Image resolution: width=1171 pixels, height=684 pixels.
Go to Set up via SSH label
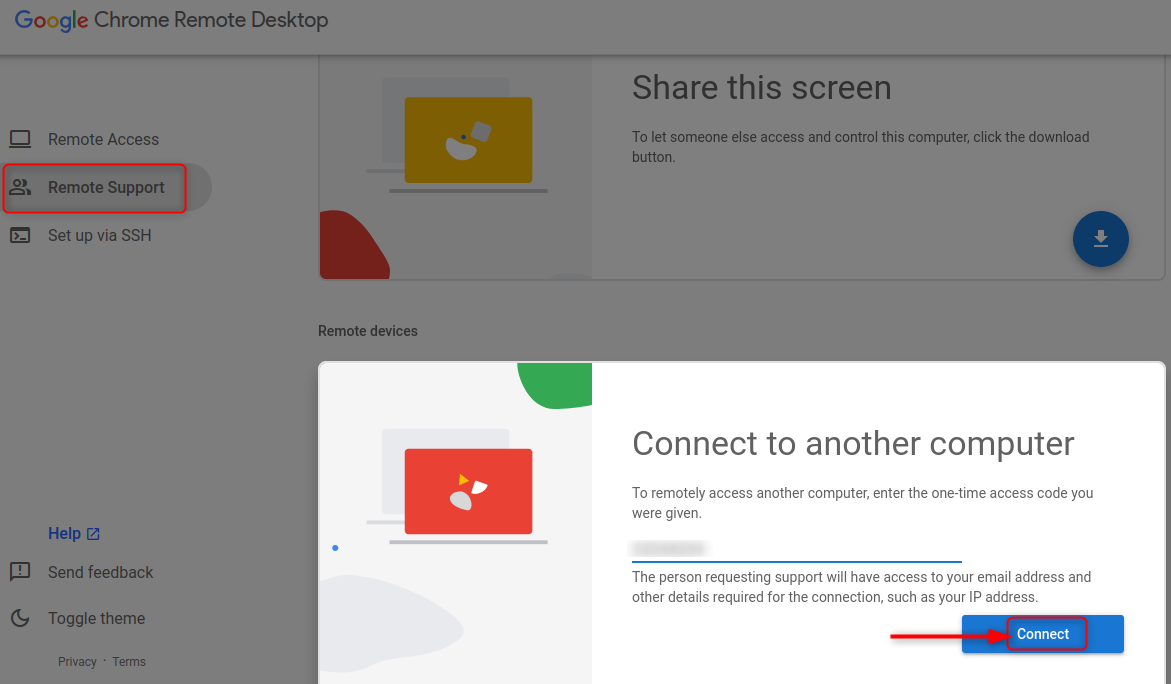click(x=99, y=235)
